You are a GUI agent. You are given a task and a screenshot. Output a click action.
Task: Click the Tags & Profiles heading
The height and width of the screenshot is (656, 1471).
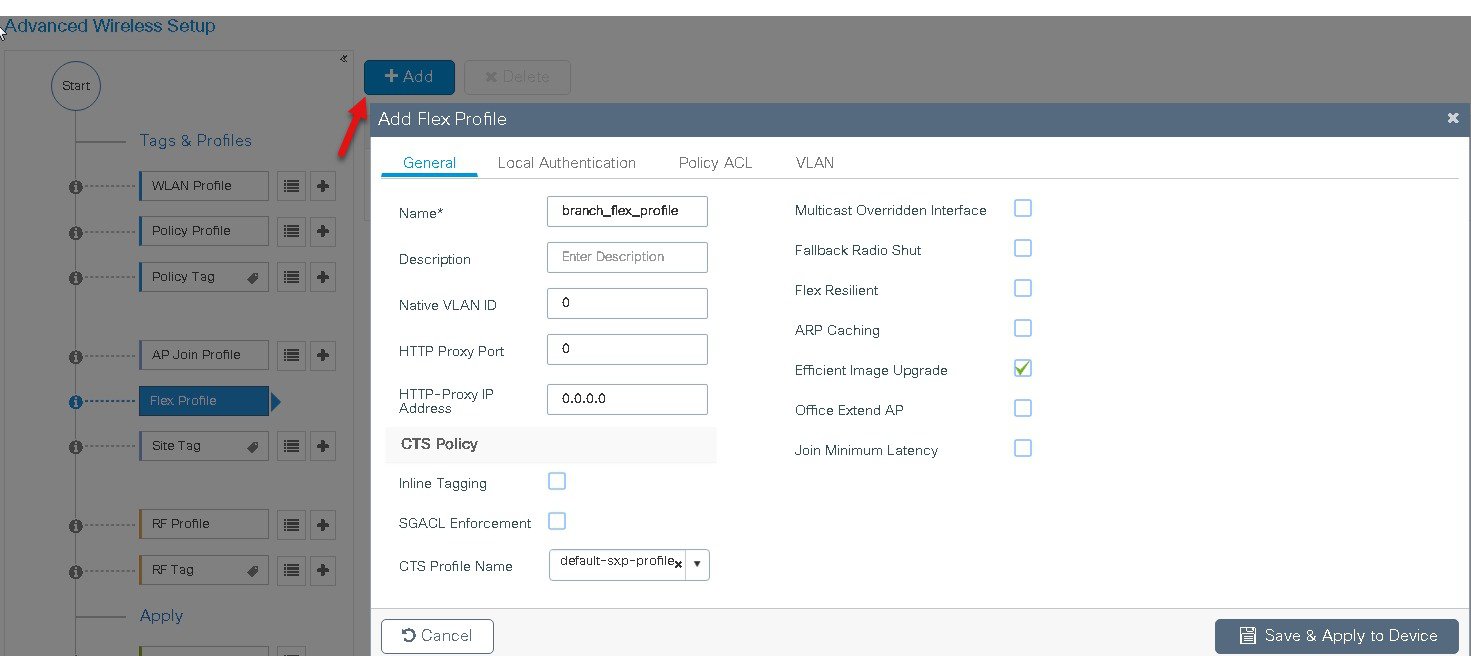[x=195, y=141]
